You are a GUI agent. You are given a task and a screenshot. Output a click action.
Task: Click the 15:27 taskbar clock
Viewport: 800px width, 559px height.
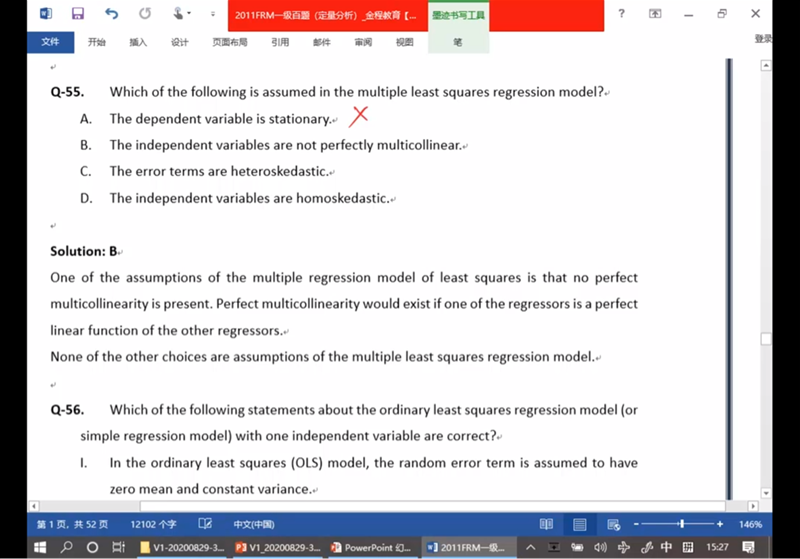[x=717, y=547]
